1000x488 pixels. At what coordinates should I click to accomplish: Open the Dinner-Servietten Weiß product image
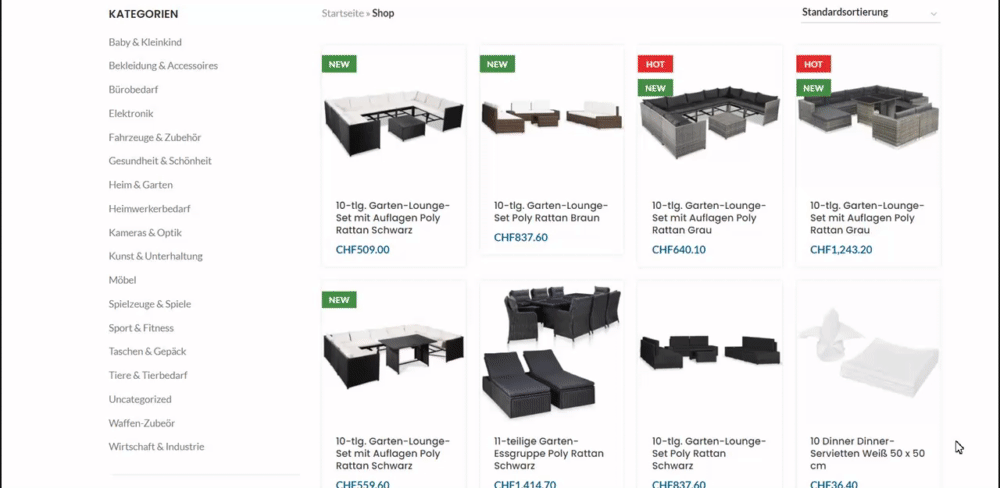[868, 352]
